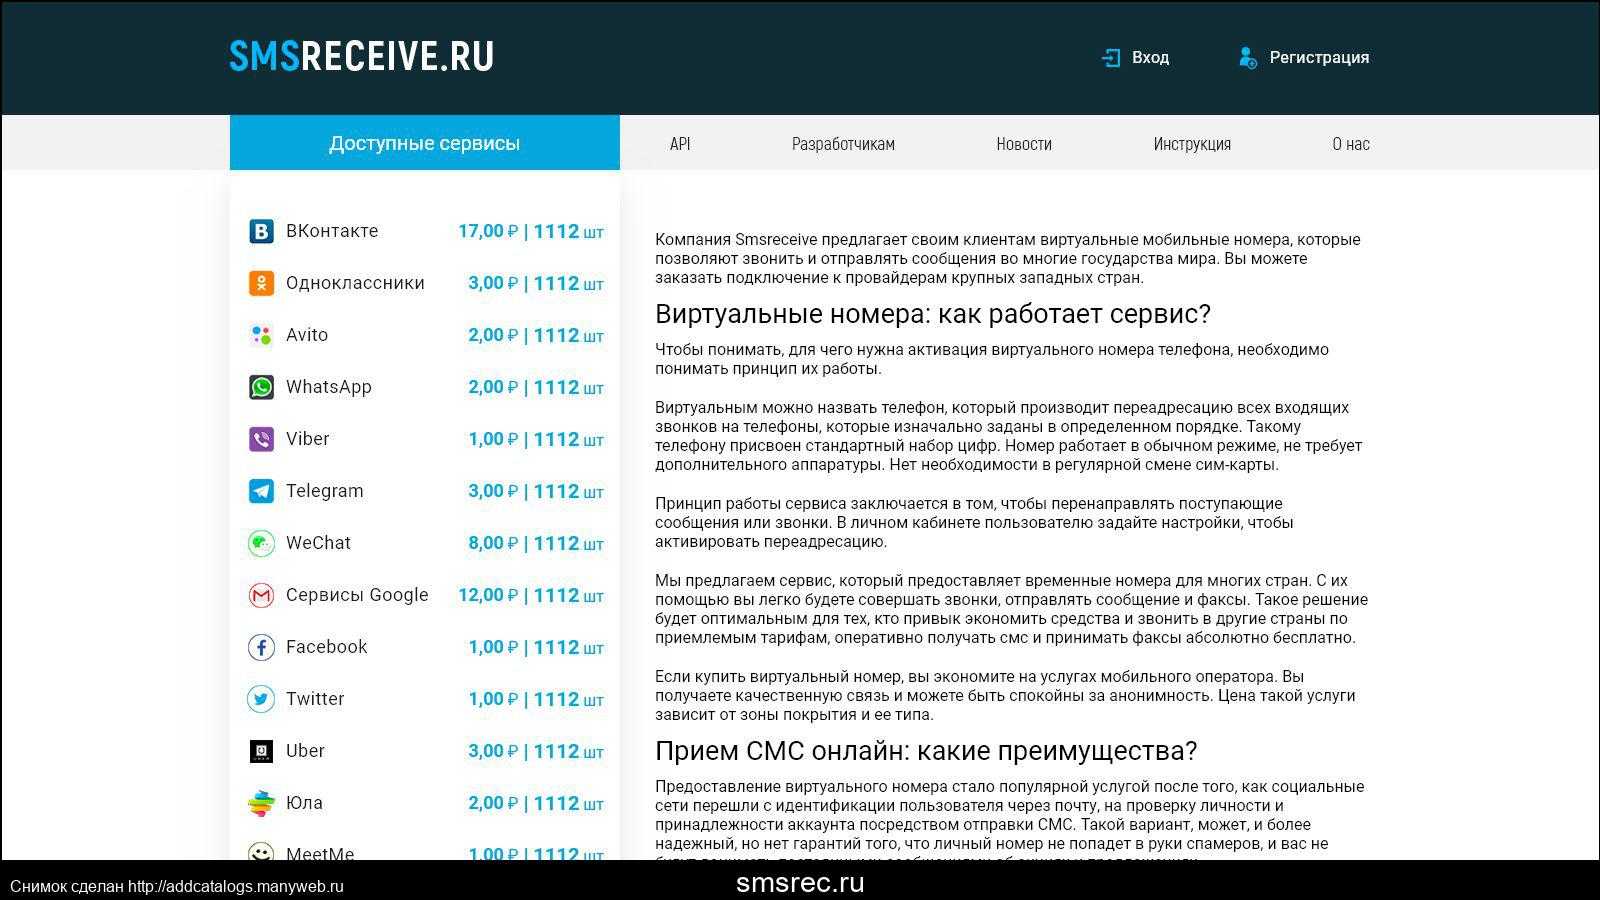Click heading Виртуальные номера: как работает сервис?

coord(933,314)
